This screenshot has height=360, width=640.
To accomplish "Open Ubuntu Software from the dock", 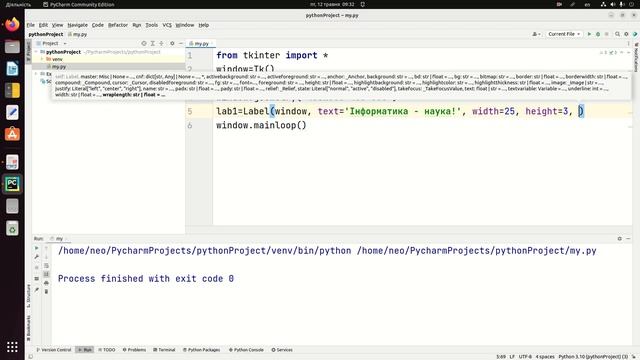I will pos(12,134).
